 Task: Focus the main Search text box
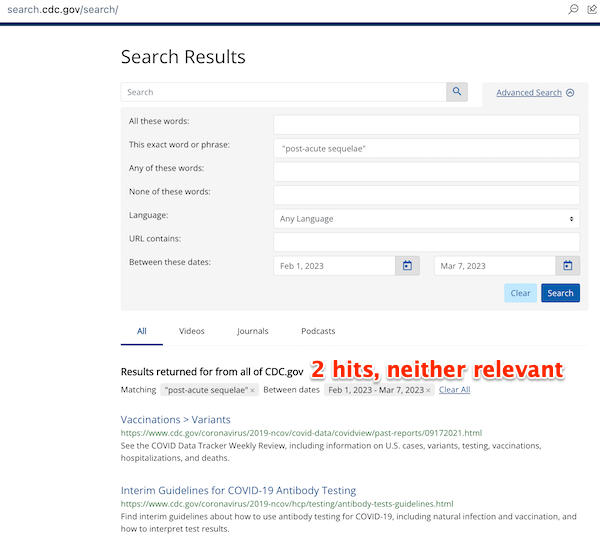pyautogui.click(x=284, y=92)
